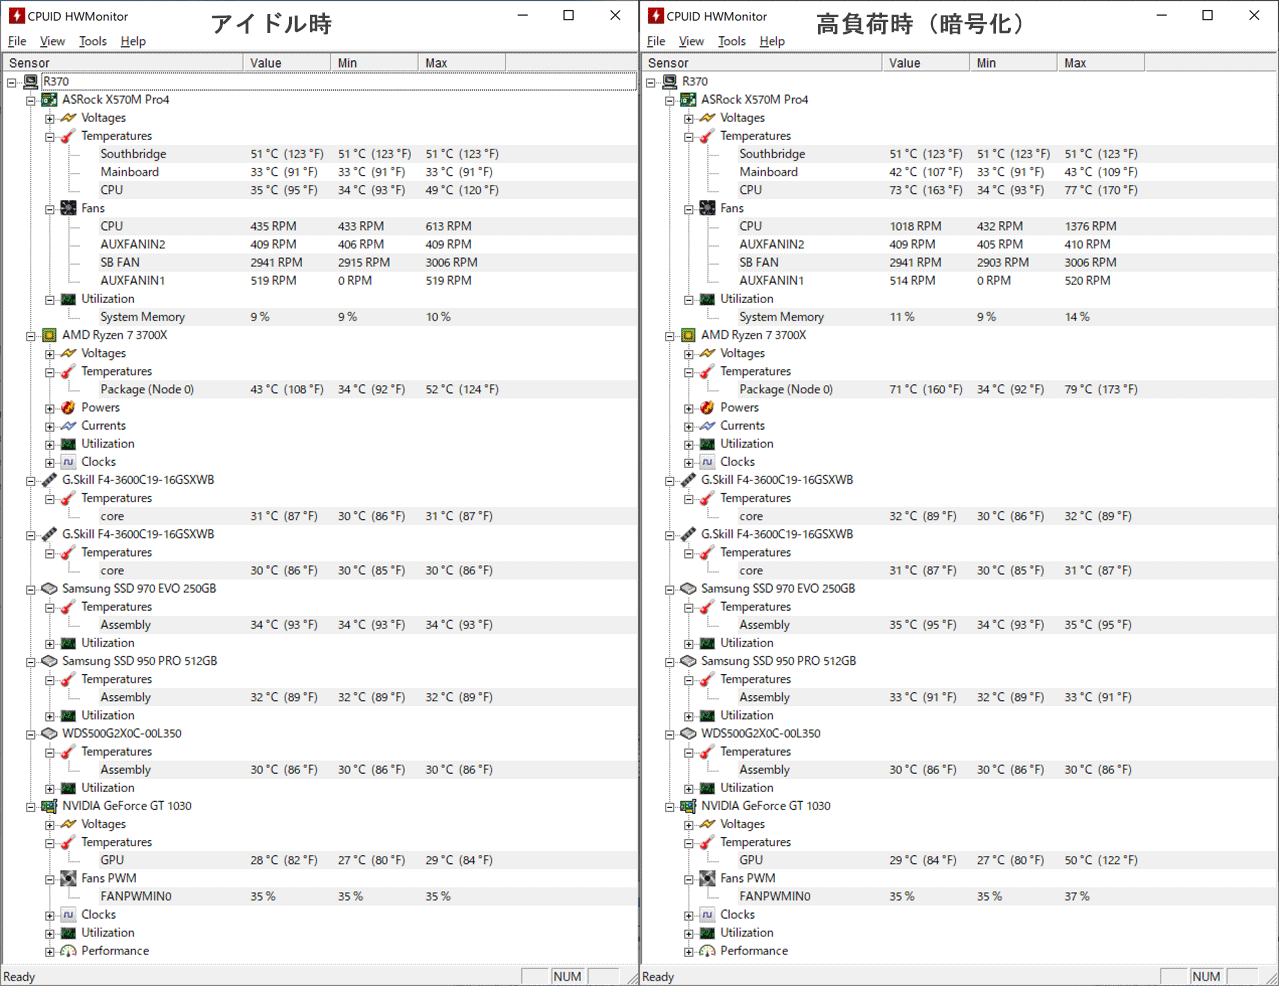Collapse AMD Ryzen 7 3700X node in right window
1280x986 pixels.
point(670,336)
